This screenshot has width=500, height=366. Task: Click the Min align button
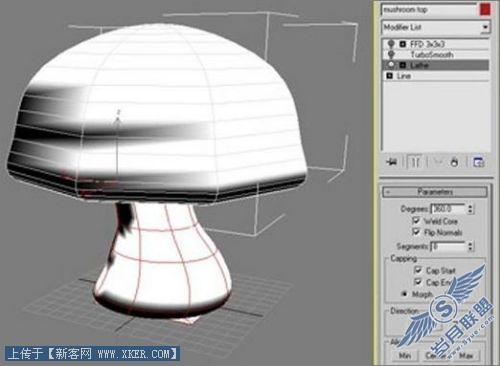[x=404, y=356]
